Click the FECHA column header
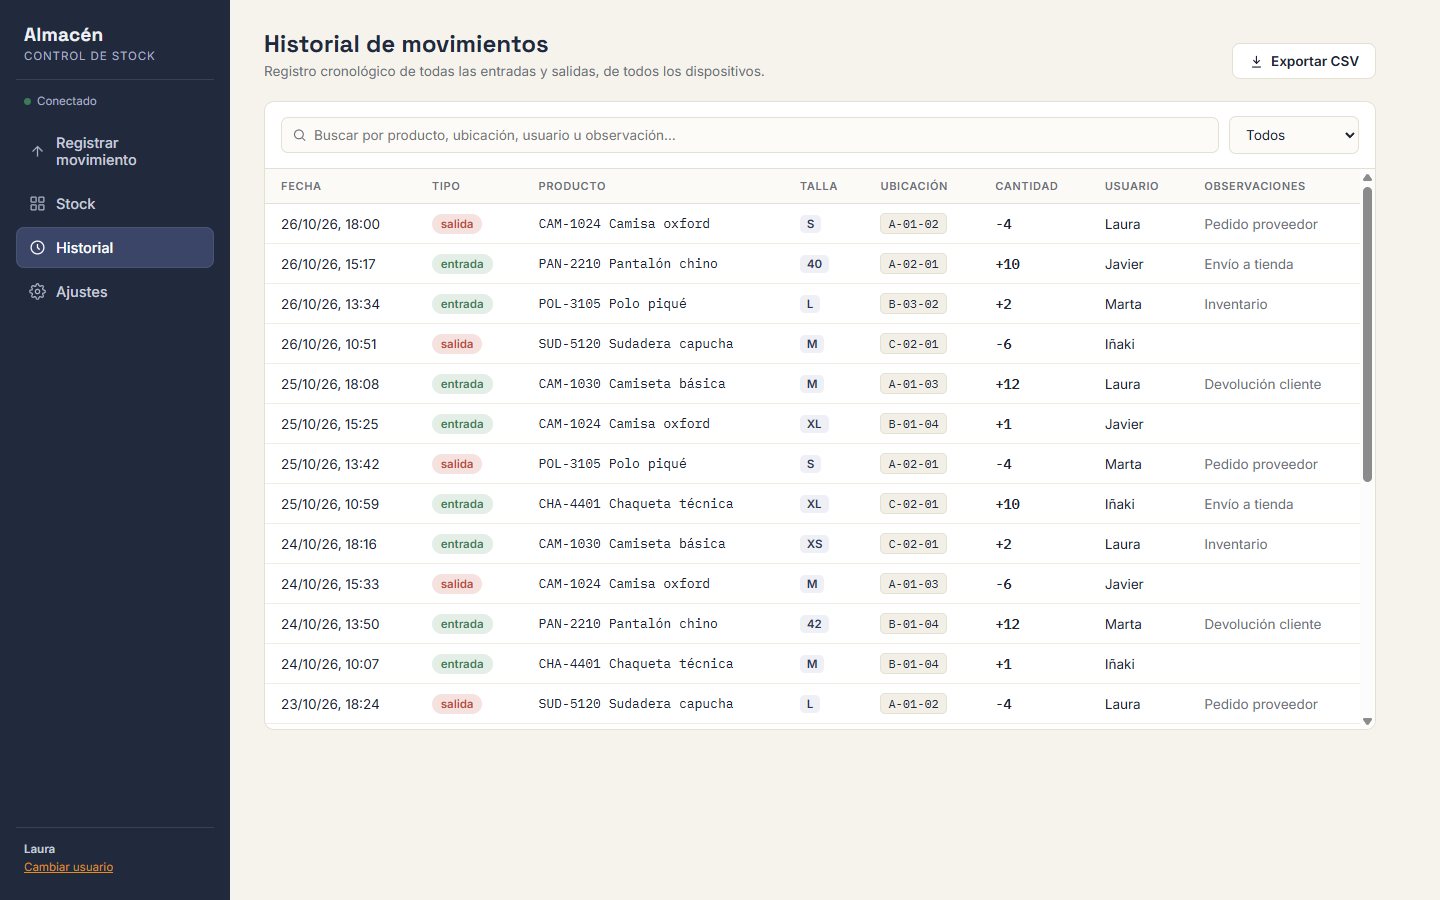The height and width of the screenshot is (900, 1440). [x=301, y=186]
